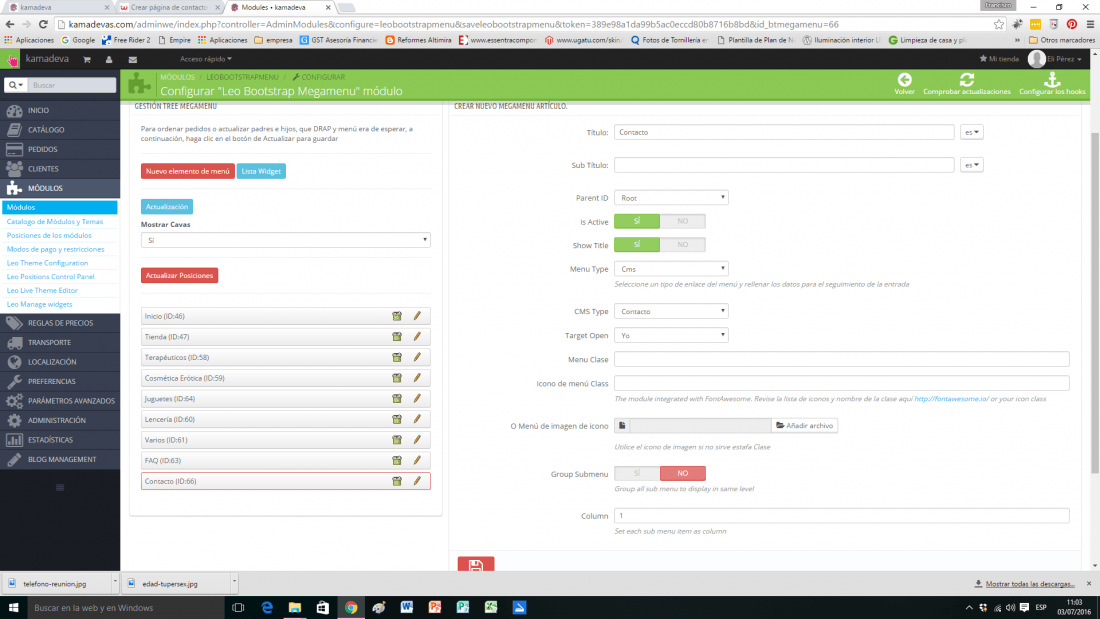The image size is (1100, 619).
Task: Set Show Title to NO
Action: pyautogui.click(x=683, y=245)
